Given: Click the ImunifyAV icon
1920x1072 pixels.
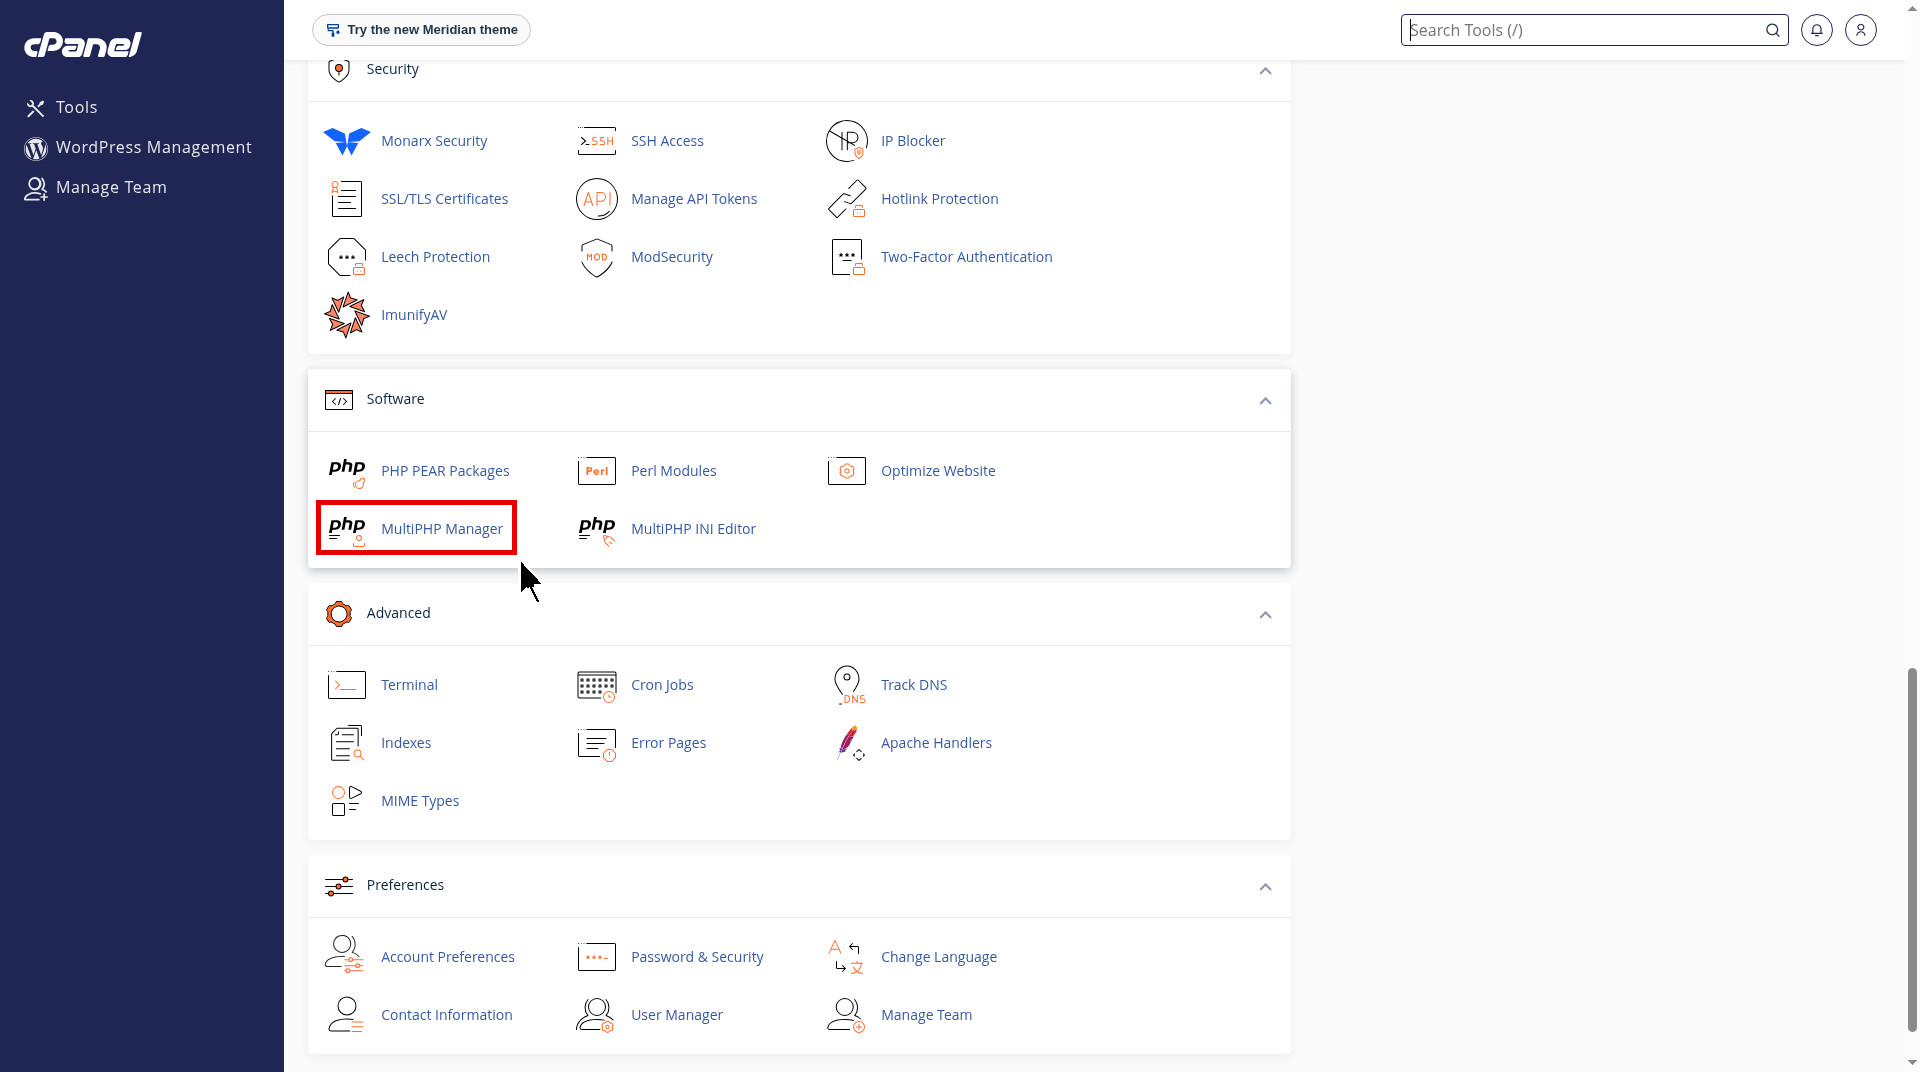Looking at the screenshot, I should pyautogui.click(x=347, y=315).
